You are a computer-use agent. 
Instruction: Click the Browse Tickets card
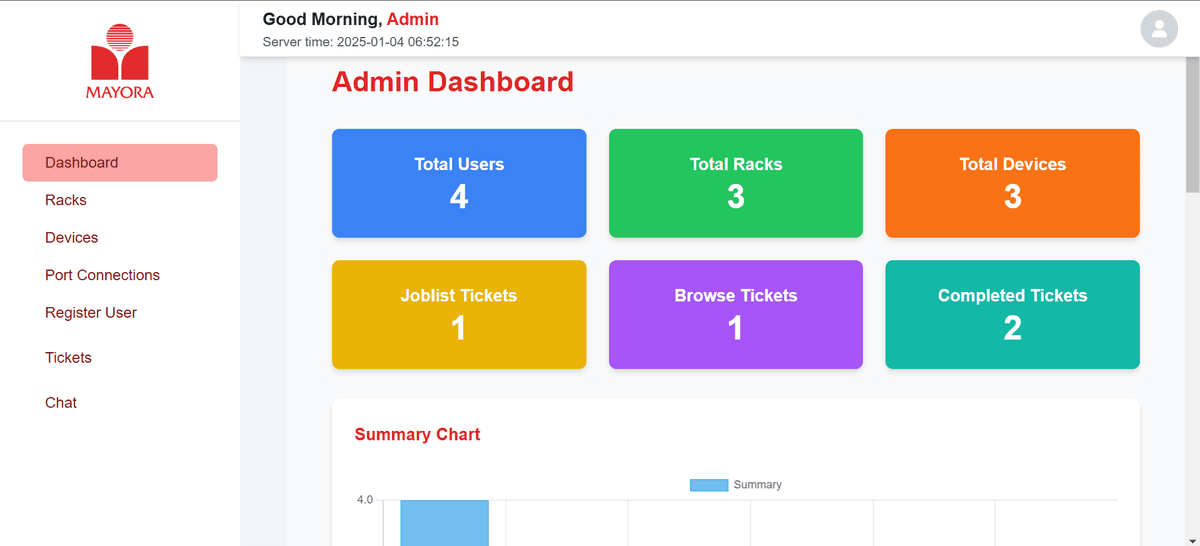(736, 314)
